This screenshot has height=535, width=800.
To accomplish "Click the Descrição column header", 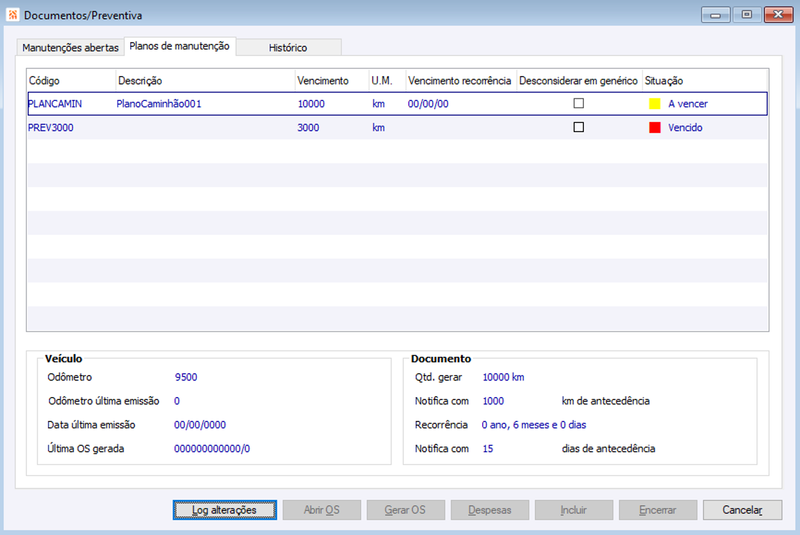I will pyautogui.click(x=206, y=81).
